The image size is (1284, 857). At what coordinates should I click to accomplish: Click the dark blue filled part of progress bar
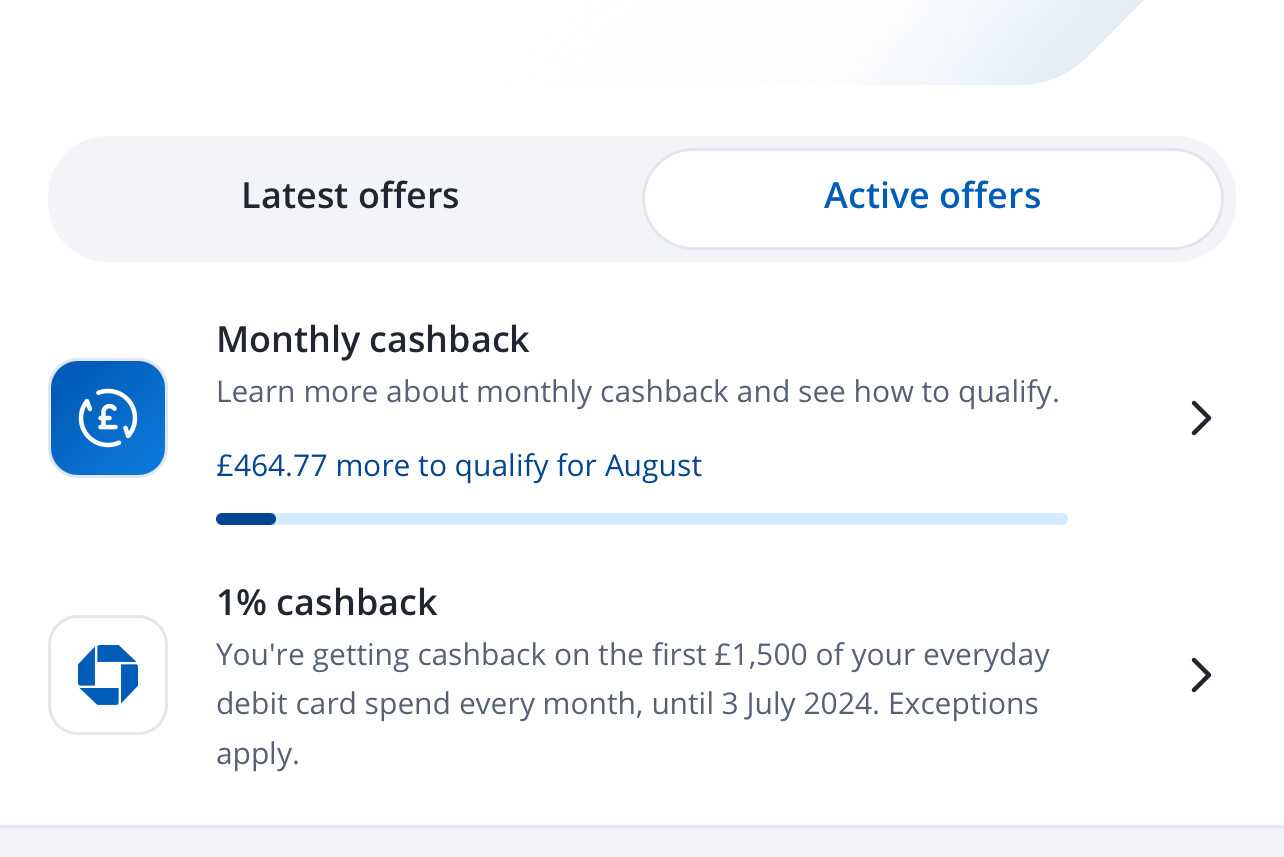pyautogui.click(x=246, y=519)
